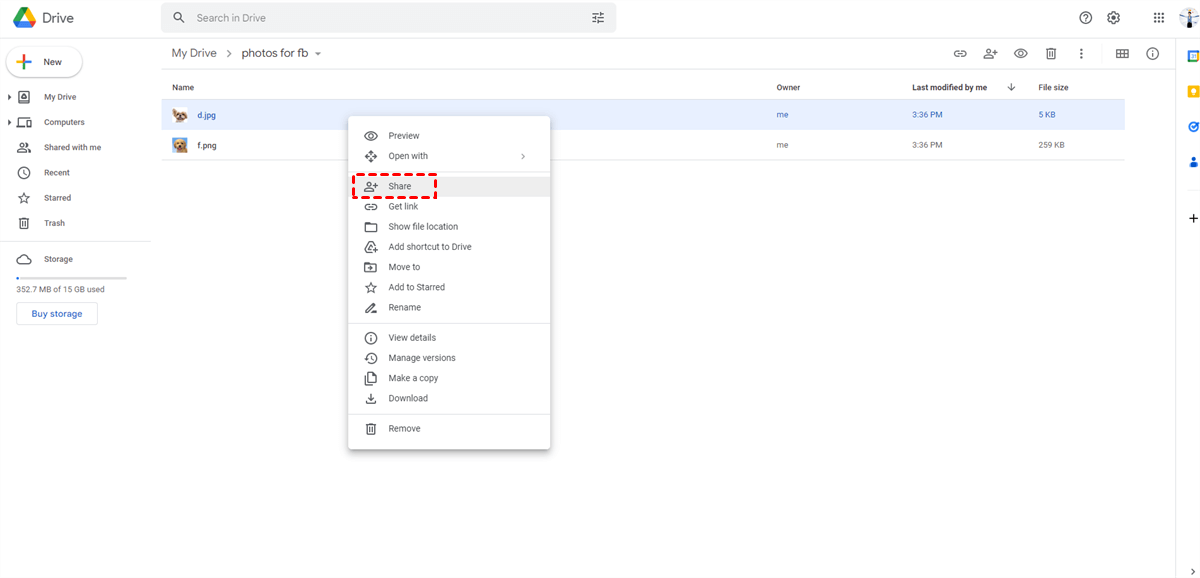
Task: Click the eye preview icon in toolbar
Action: (x=1021, y=54)
